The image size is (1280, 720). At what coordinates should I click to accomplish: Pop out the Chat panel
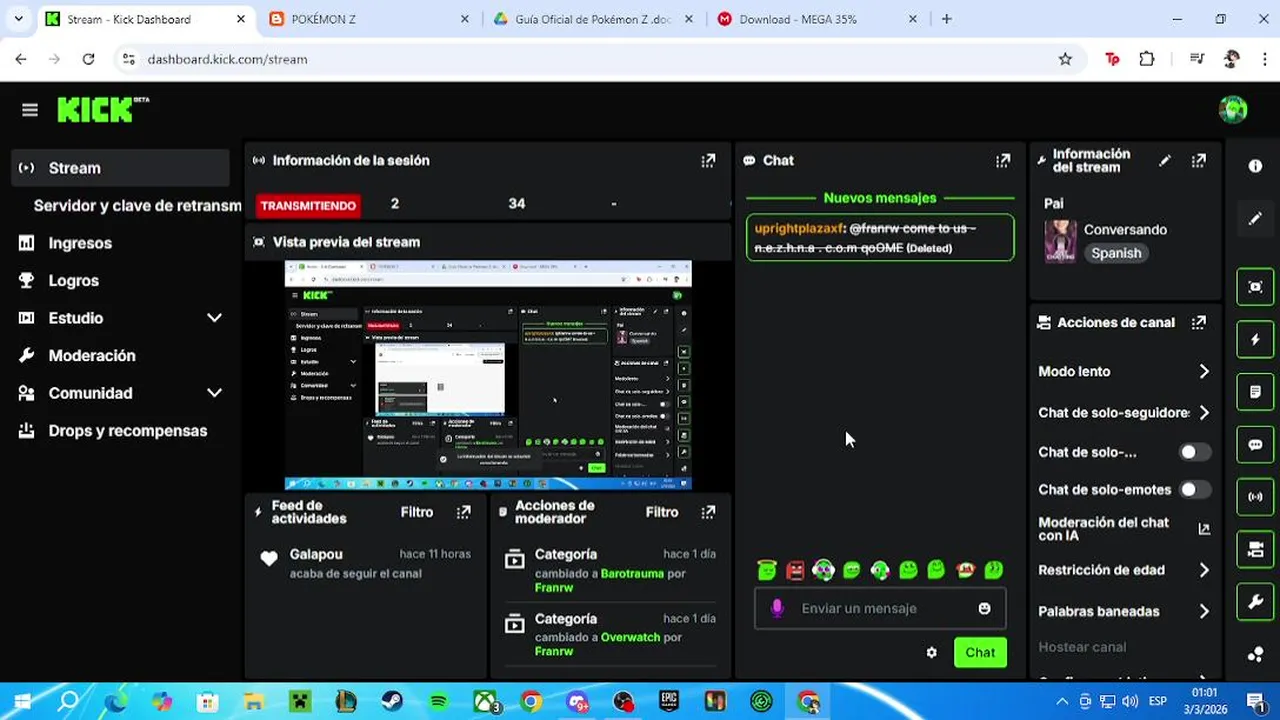pyautogui.click(x=1003, y=160)
